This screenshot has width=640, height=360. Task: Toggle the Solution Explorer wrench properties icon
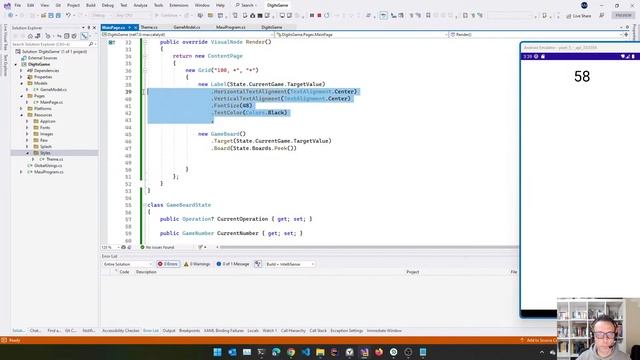[84, 36]
